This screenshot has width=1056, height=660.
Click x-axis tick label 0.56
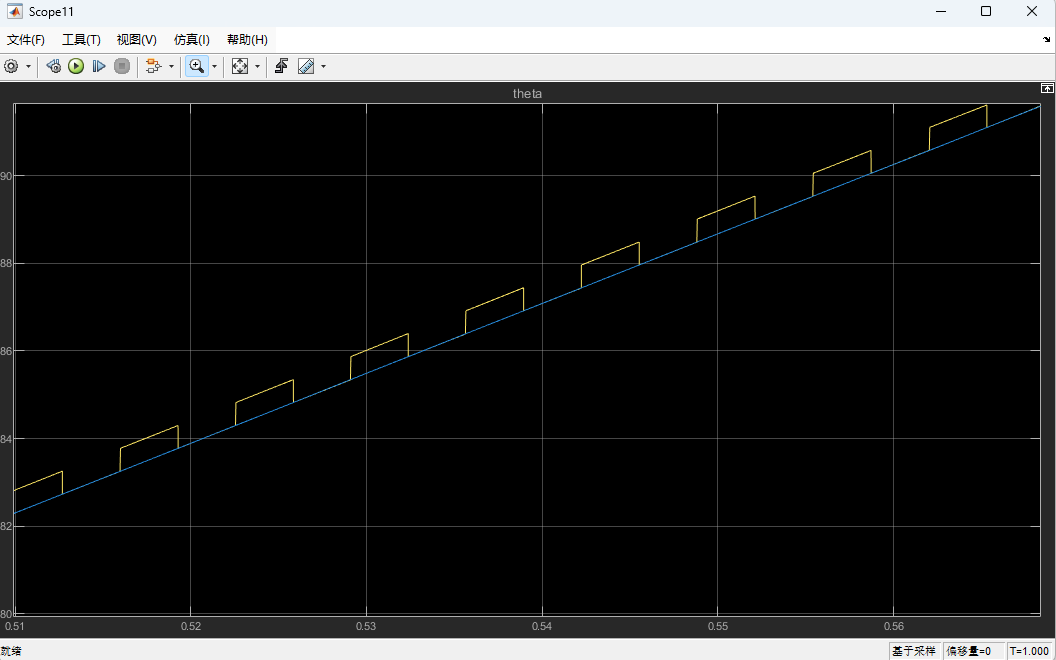[x=893, y=627]
